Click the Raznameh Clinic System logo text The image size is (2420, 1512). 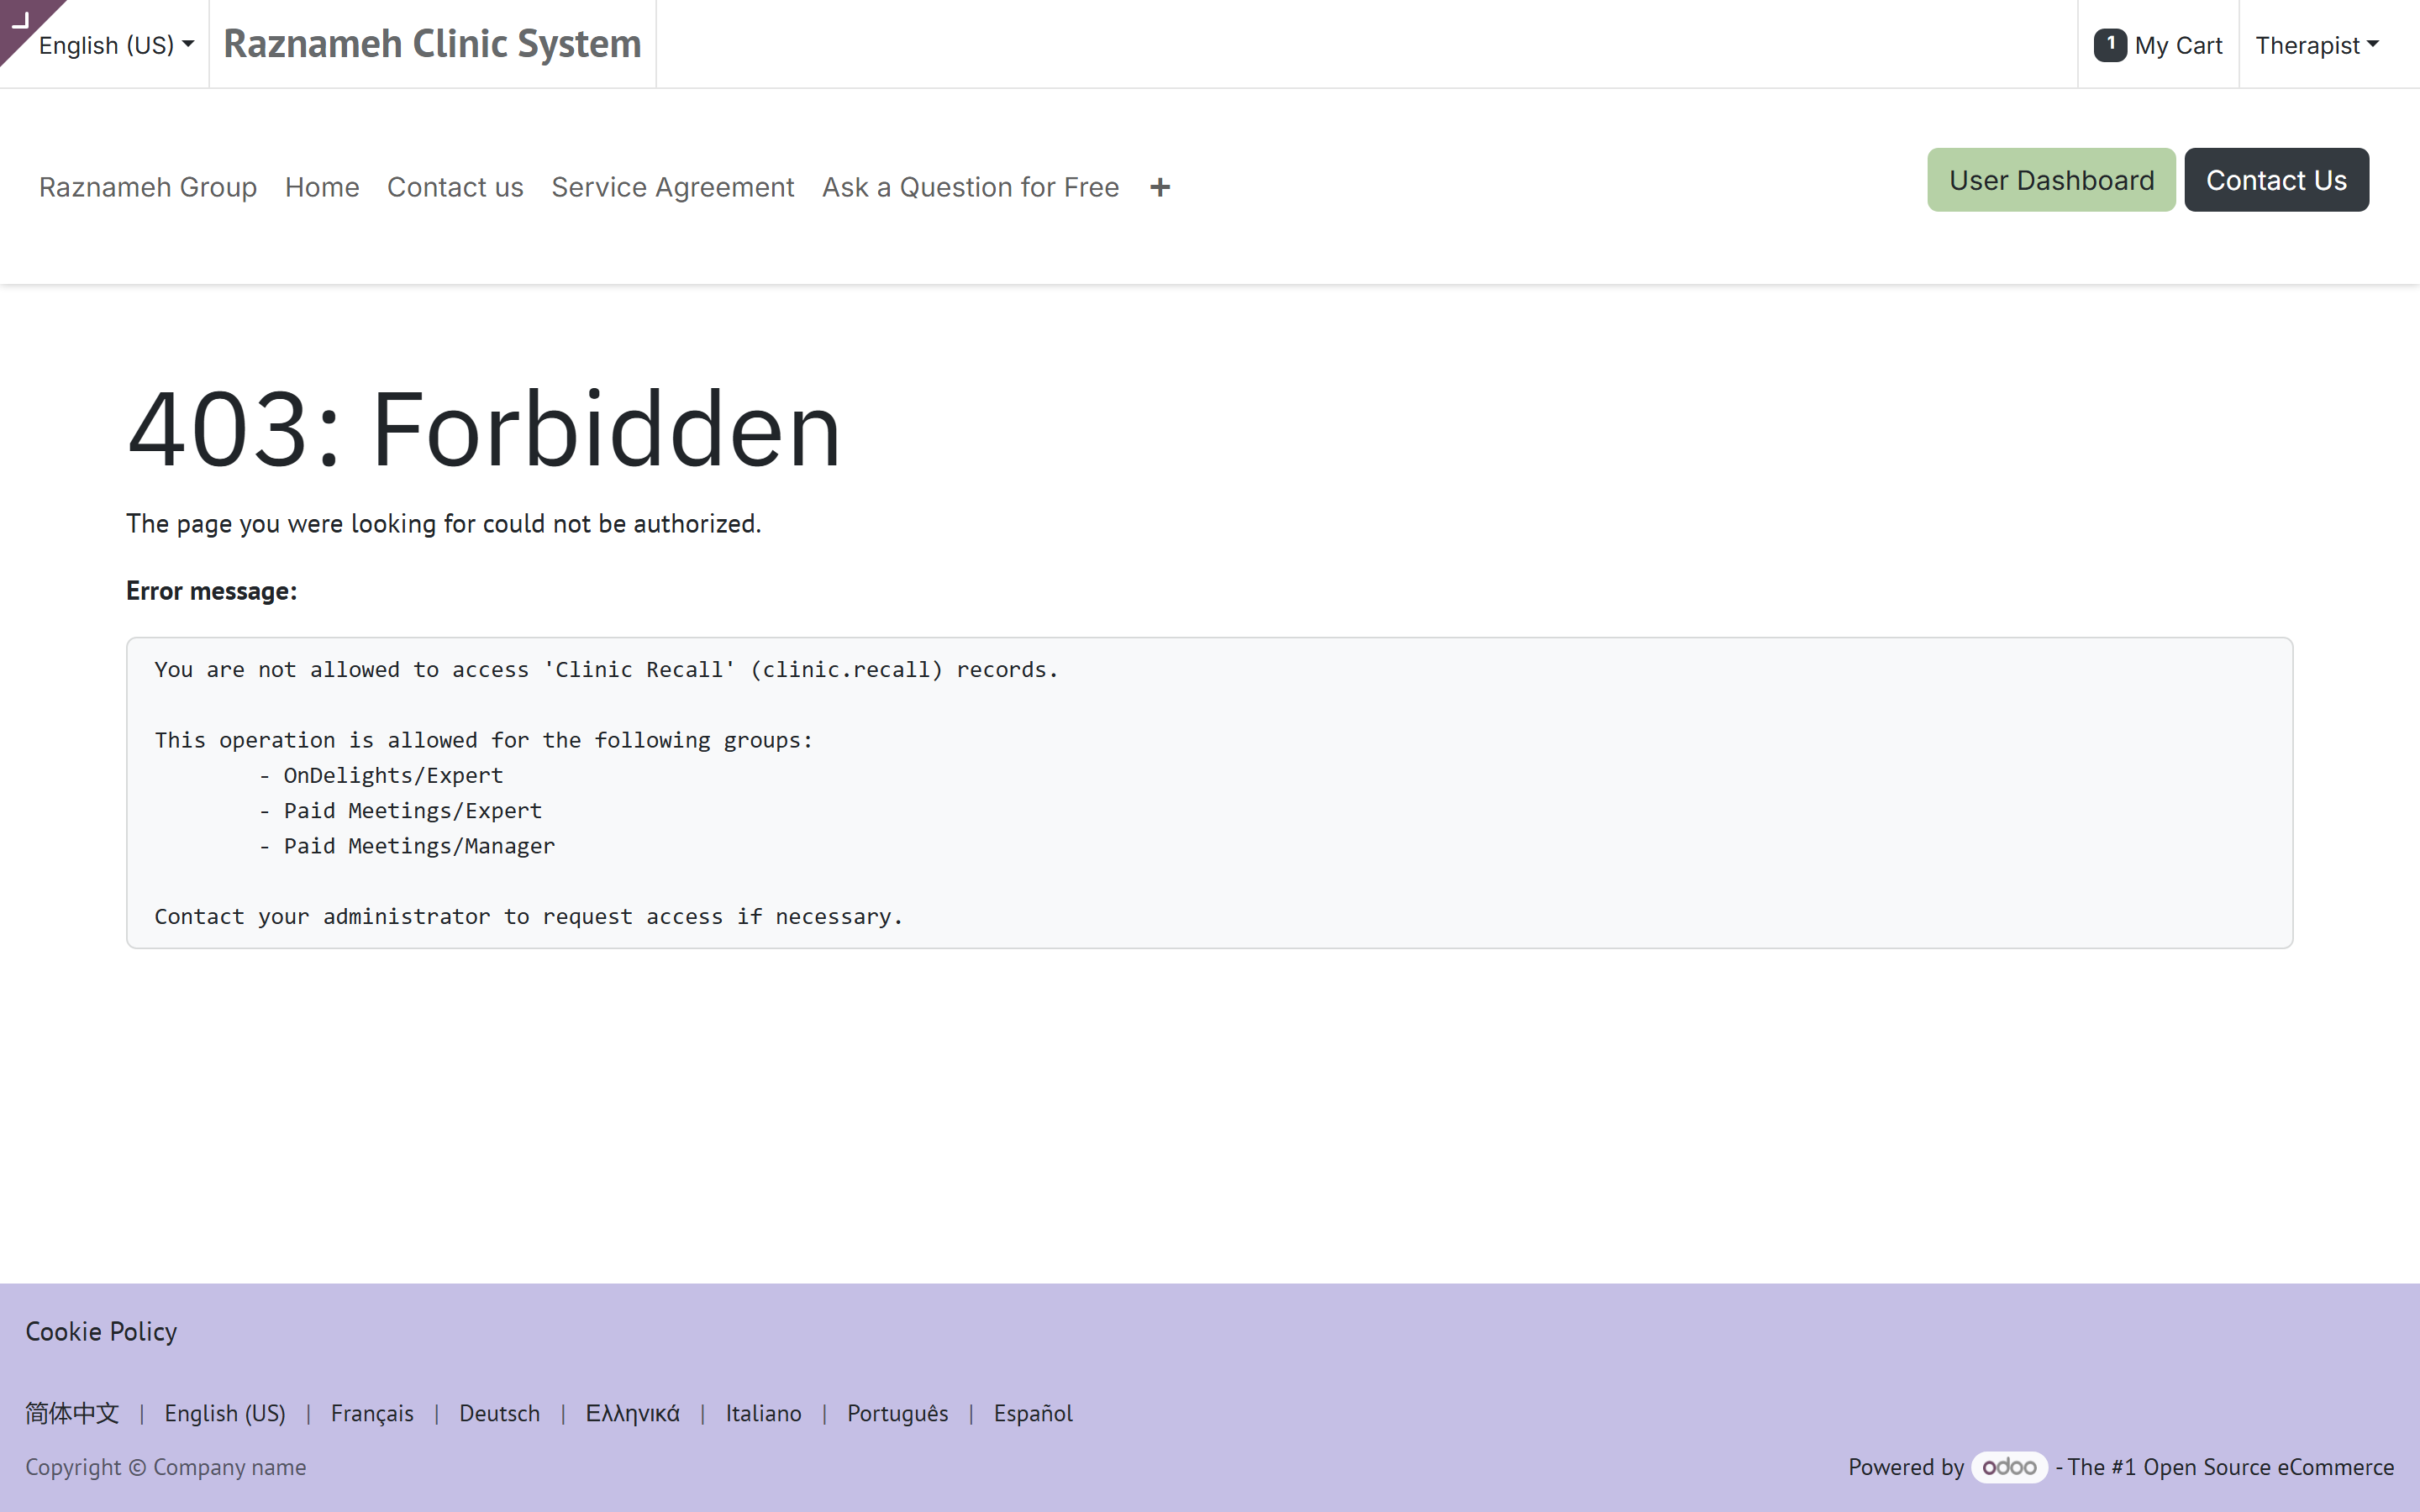[x=432, y=43]
